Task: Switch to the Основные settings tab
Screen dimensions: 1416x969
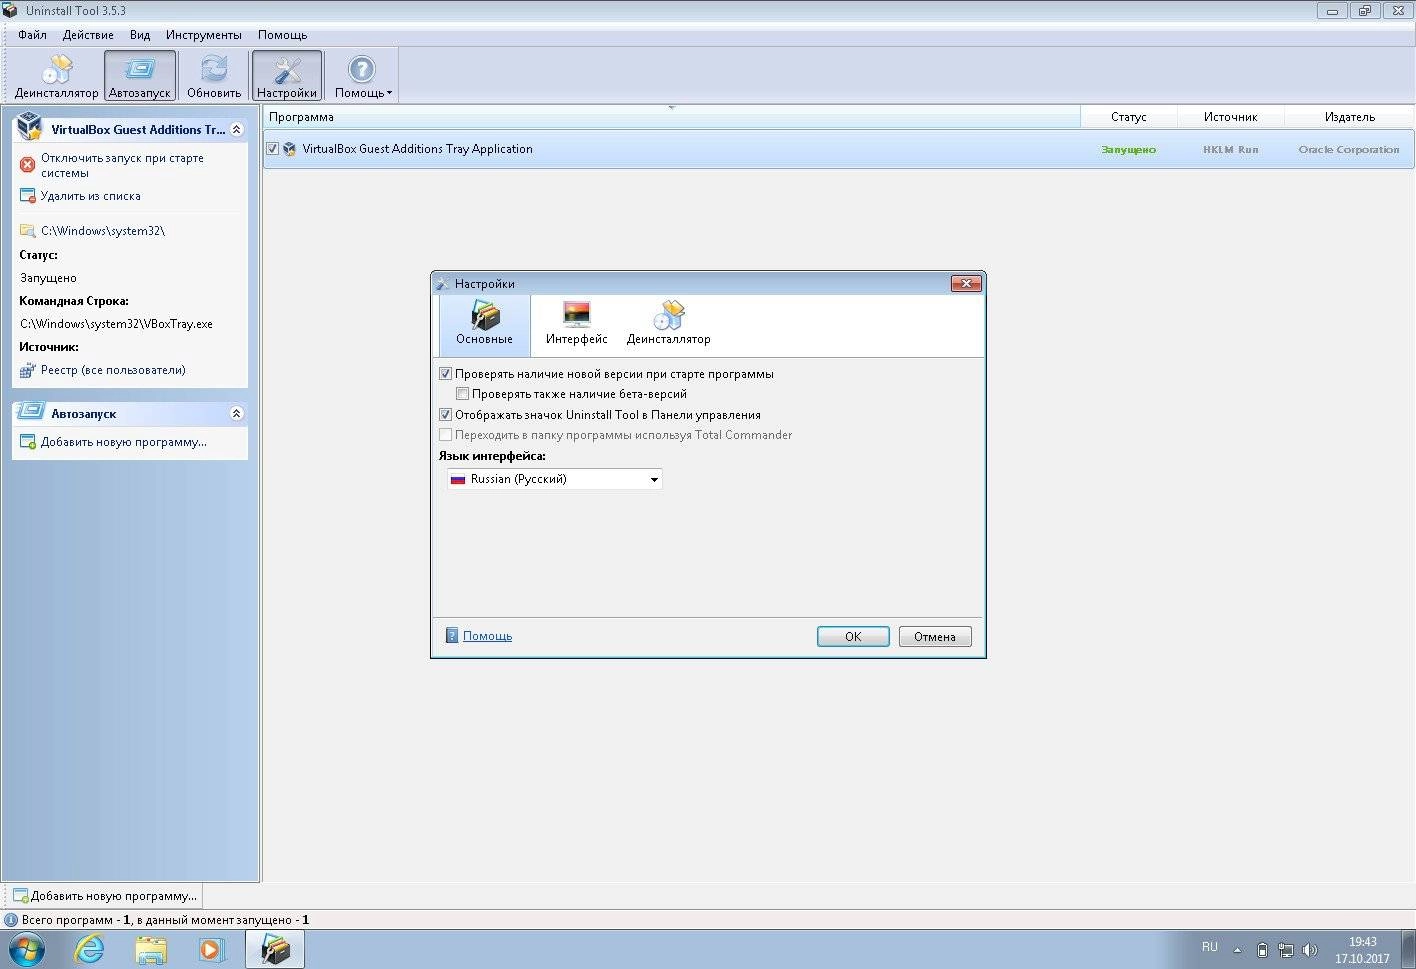Action: coord(485,324)
